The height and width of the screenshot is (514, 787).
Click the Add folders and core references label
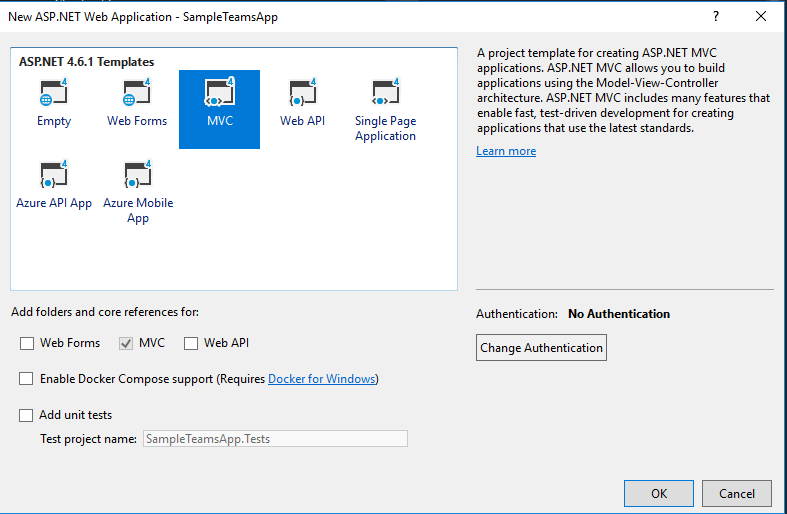coord(105,312)
